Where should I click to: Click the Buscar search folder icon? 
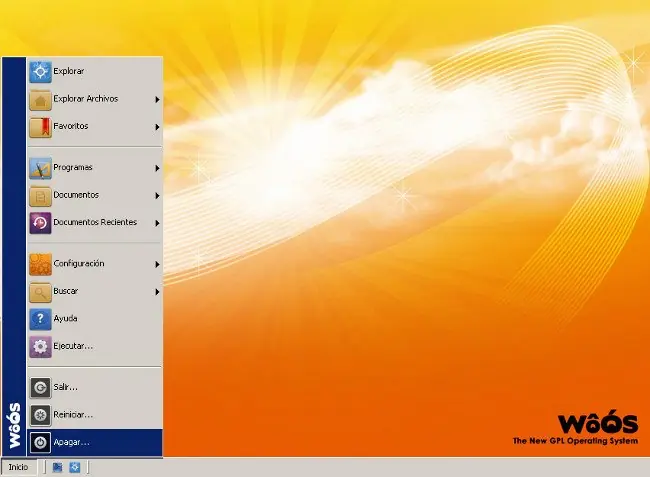(40, 291)
